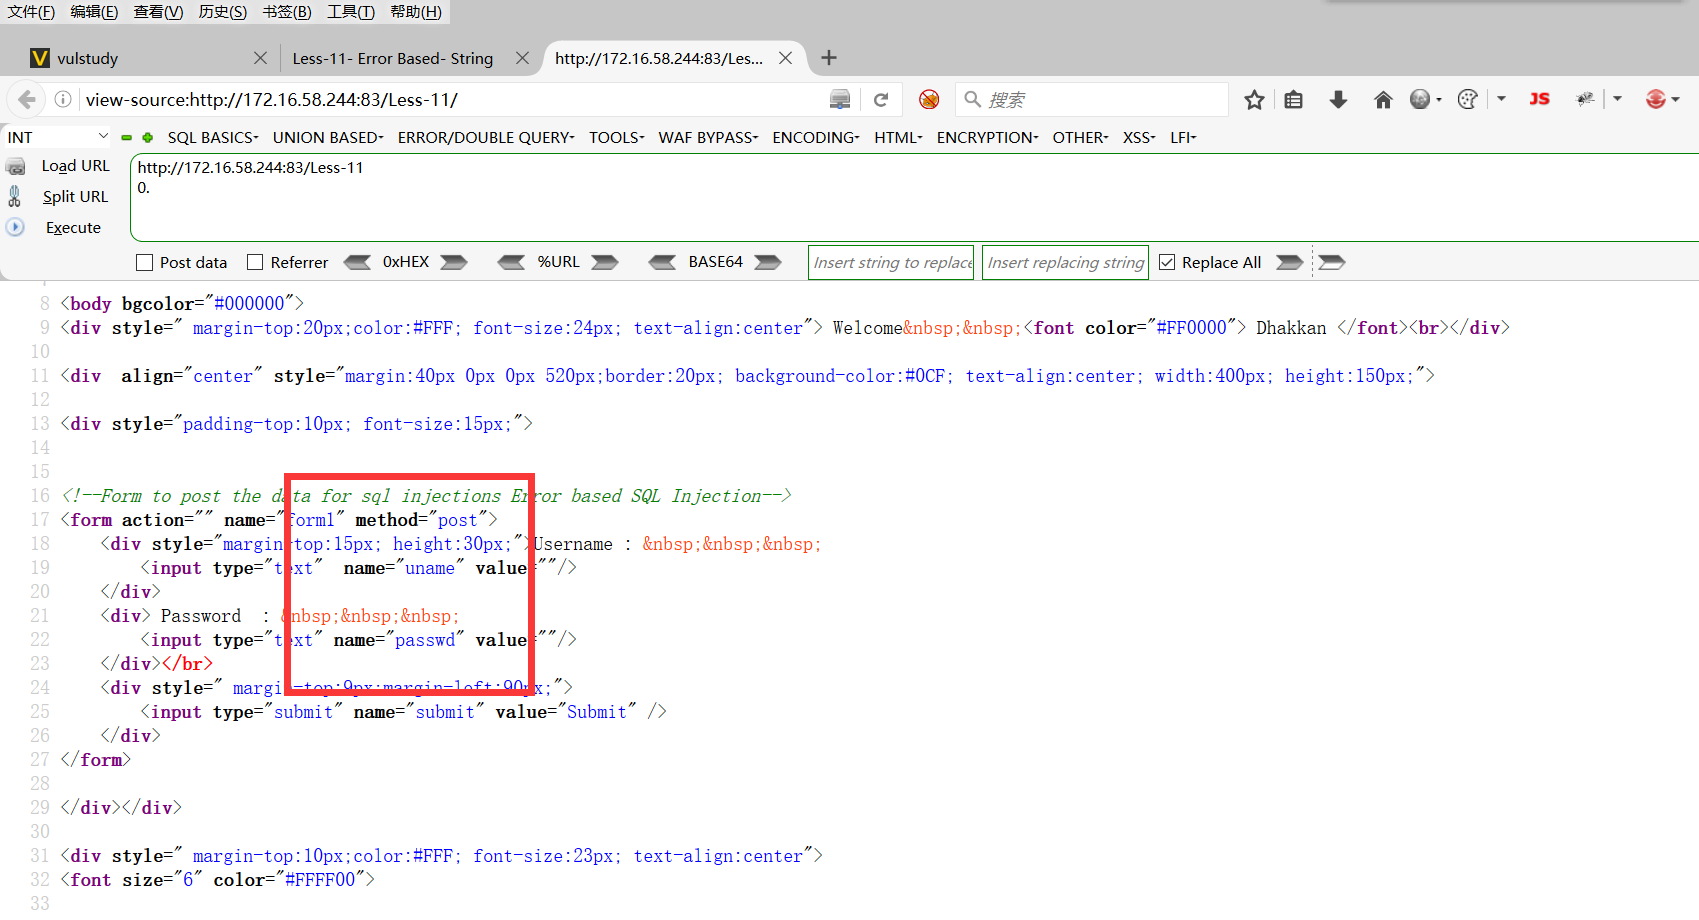Click Insert replacing string field
Screen dimensions: 1699x920
1065,262
